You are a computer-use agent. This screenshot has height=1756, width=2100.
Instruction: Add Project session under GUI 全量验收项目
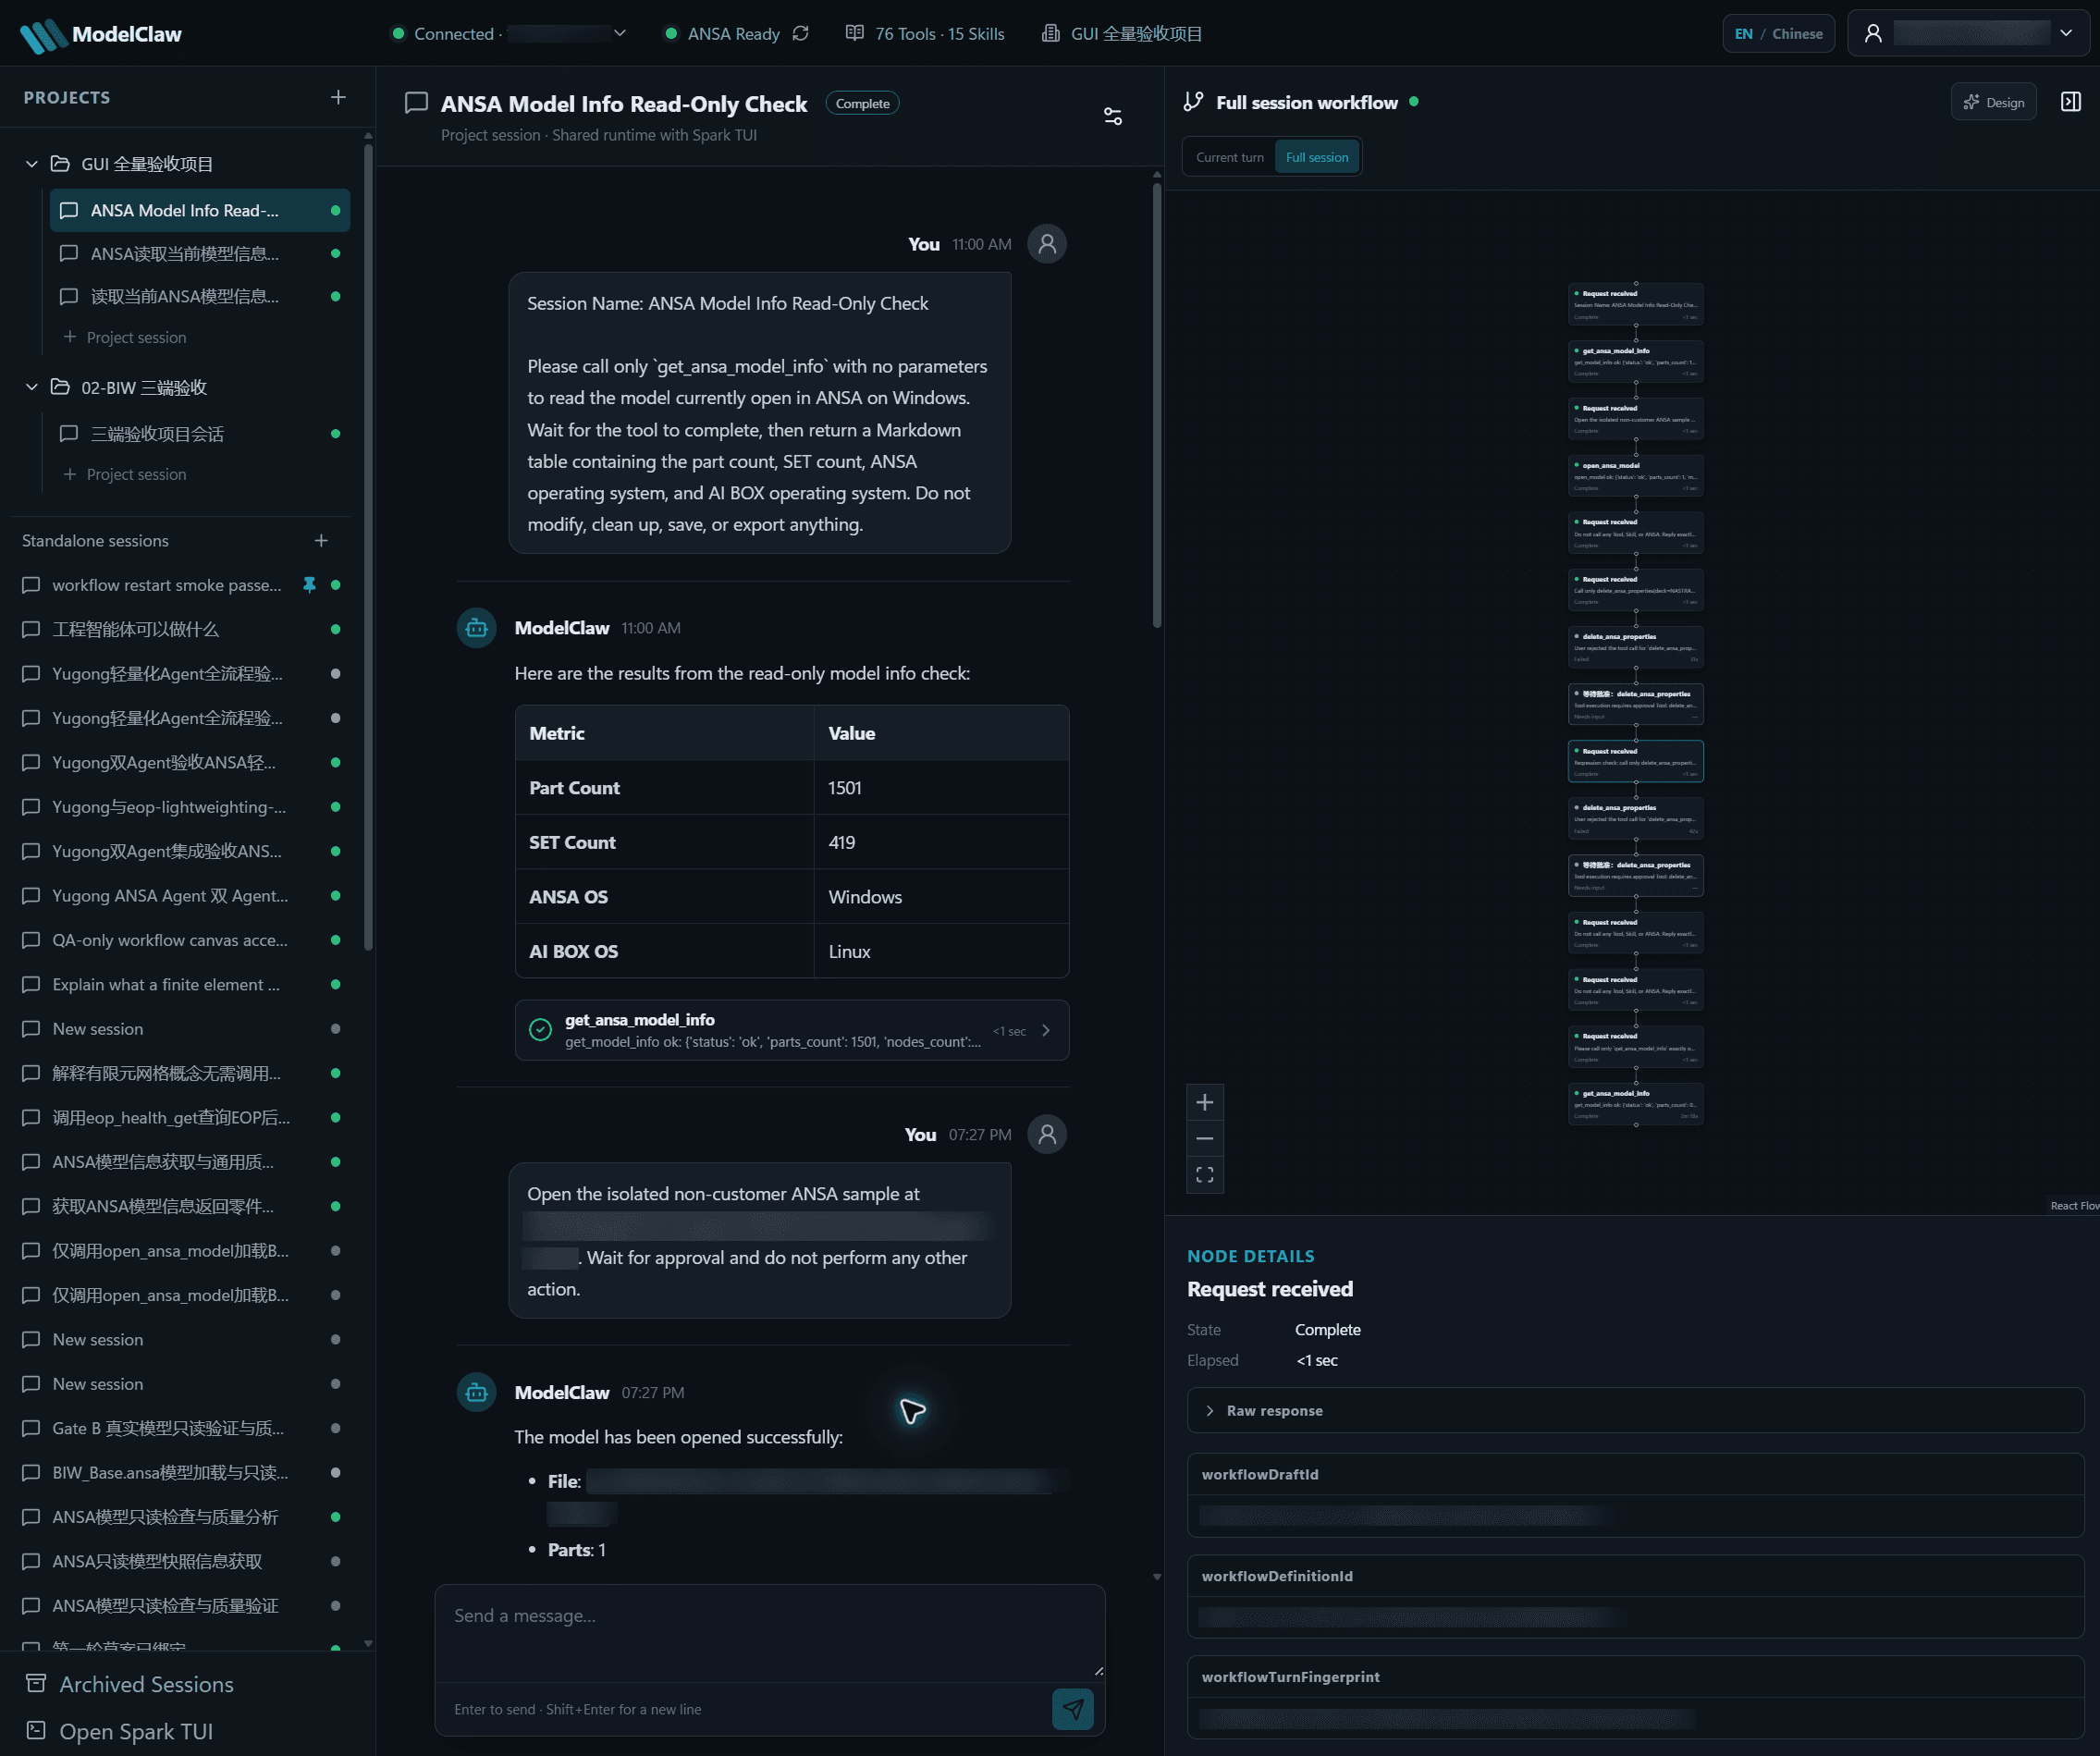pos(125,338)
